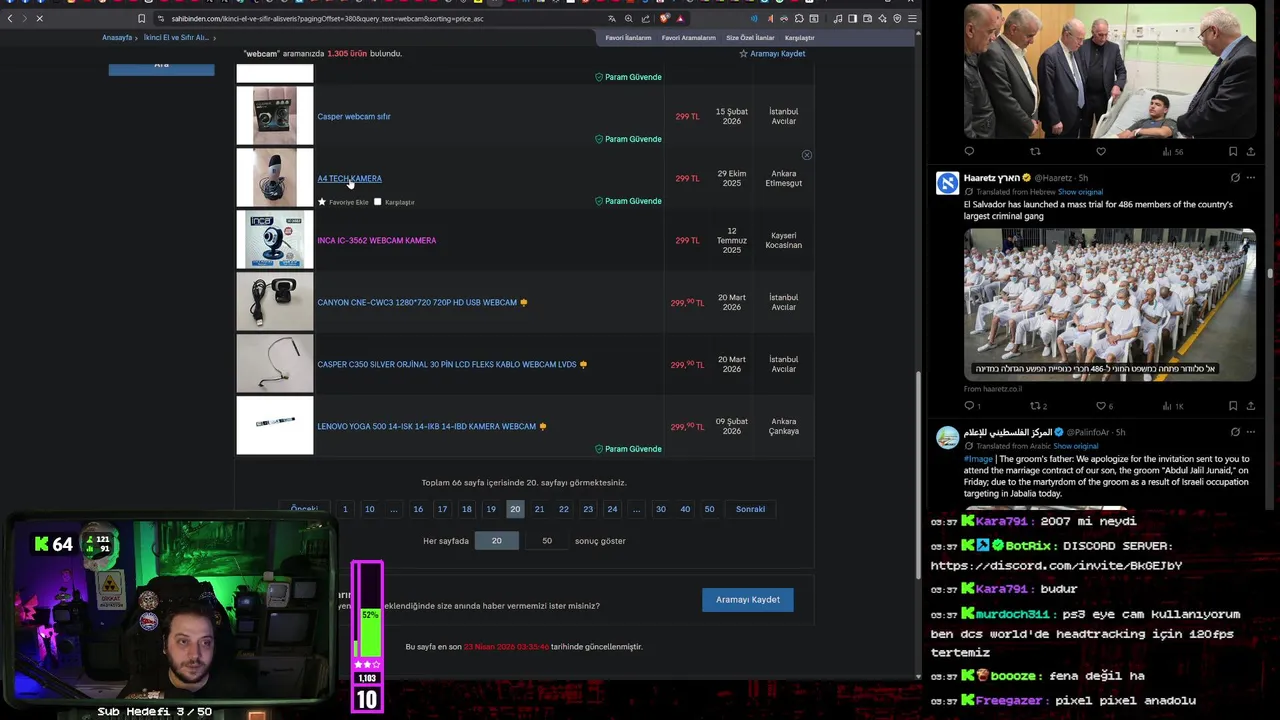The image size is (1280, 720).
Task: Go to page 19 in pagination
Action: [x=491, y=509]
